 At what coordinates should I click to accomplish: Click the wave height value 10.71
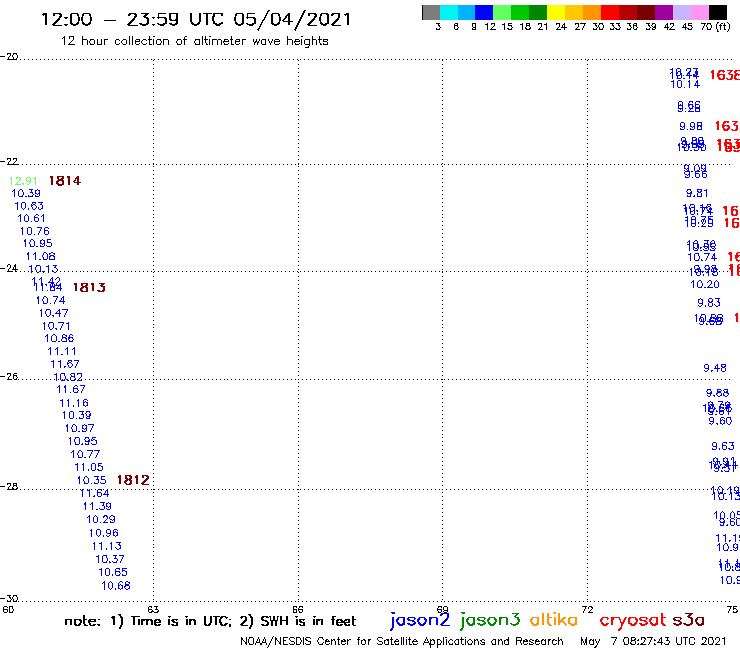(56, 326)
